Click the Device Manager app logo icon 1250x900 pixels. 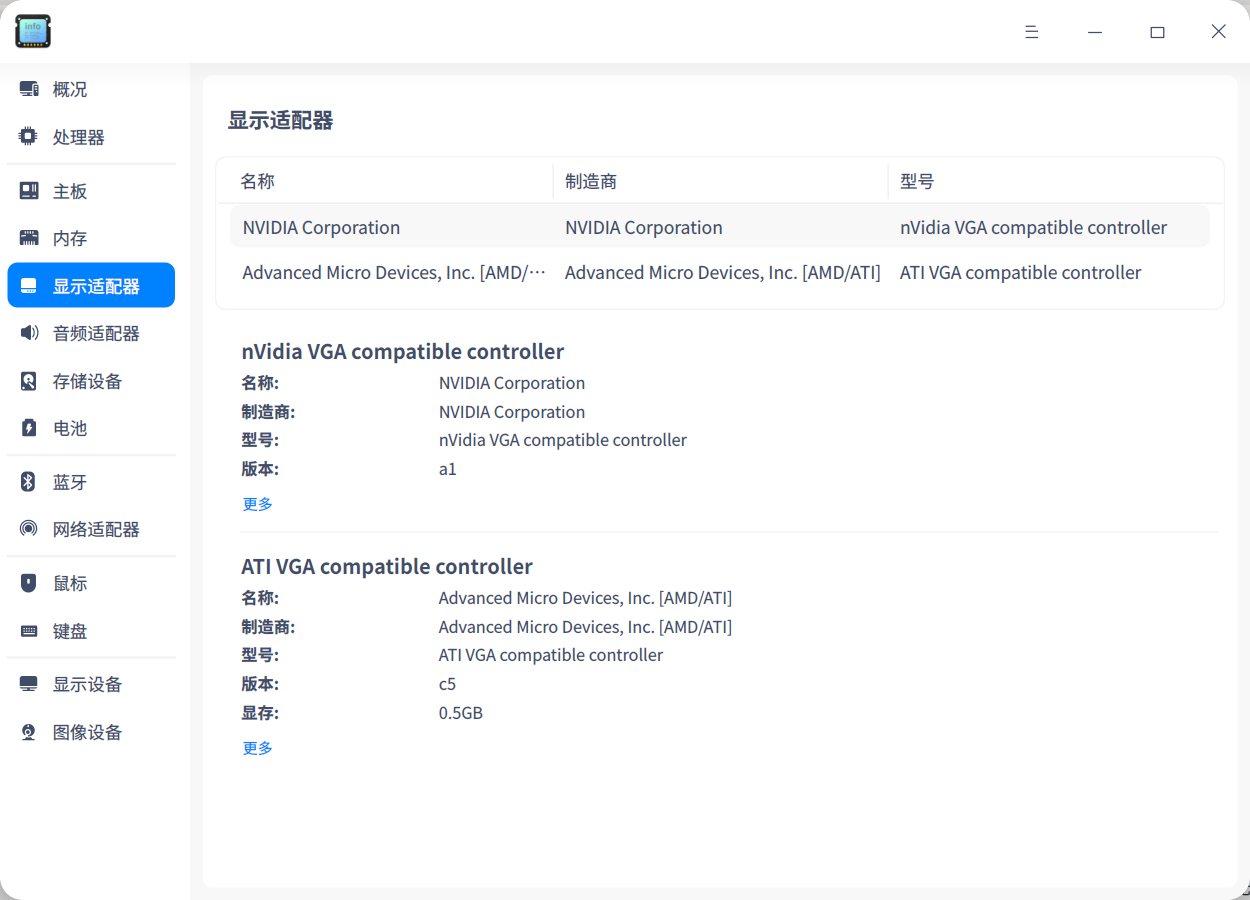pos(32,31)
